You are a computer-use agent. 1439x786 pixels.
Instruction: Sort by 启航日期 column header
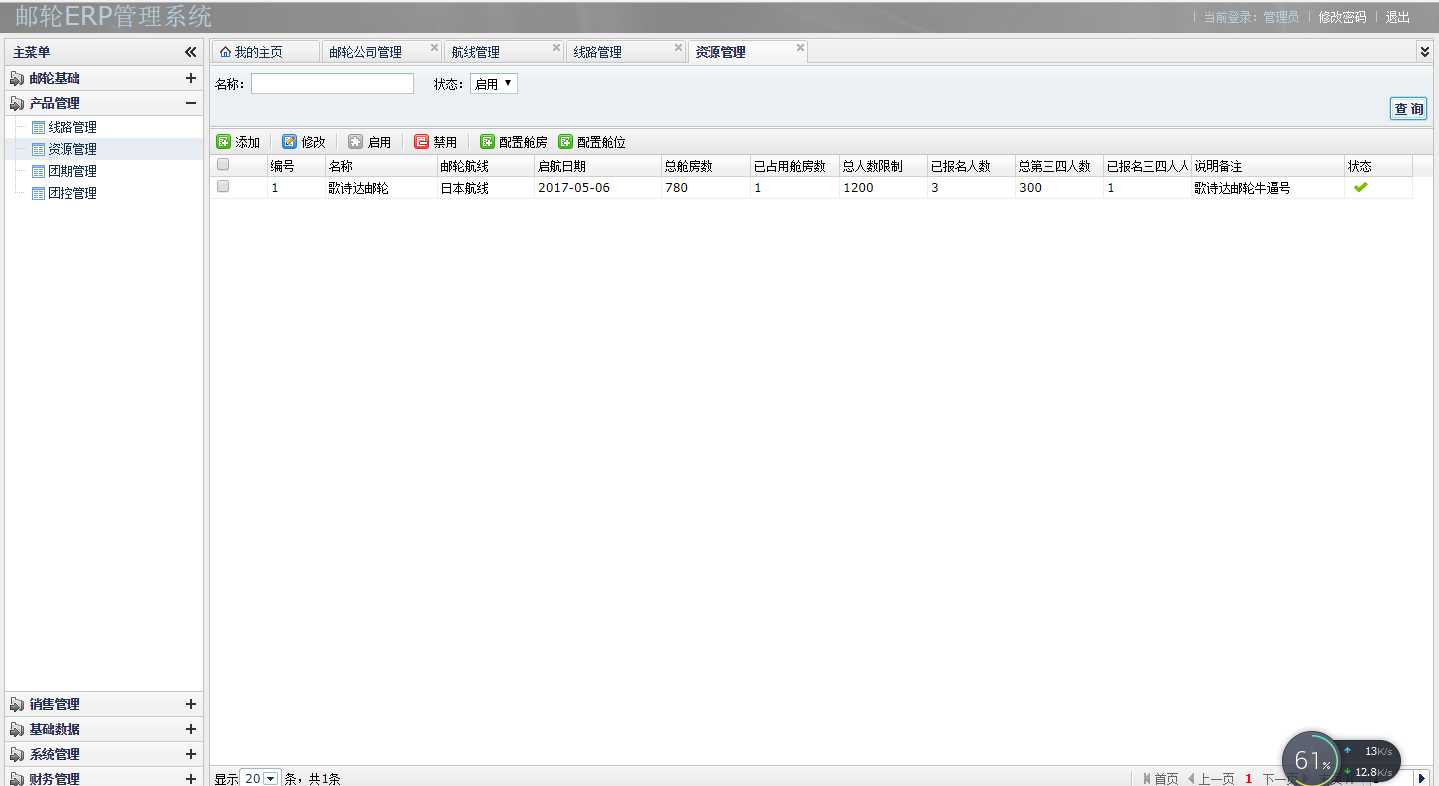(597, 166)
